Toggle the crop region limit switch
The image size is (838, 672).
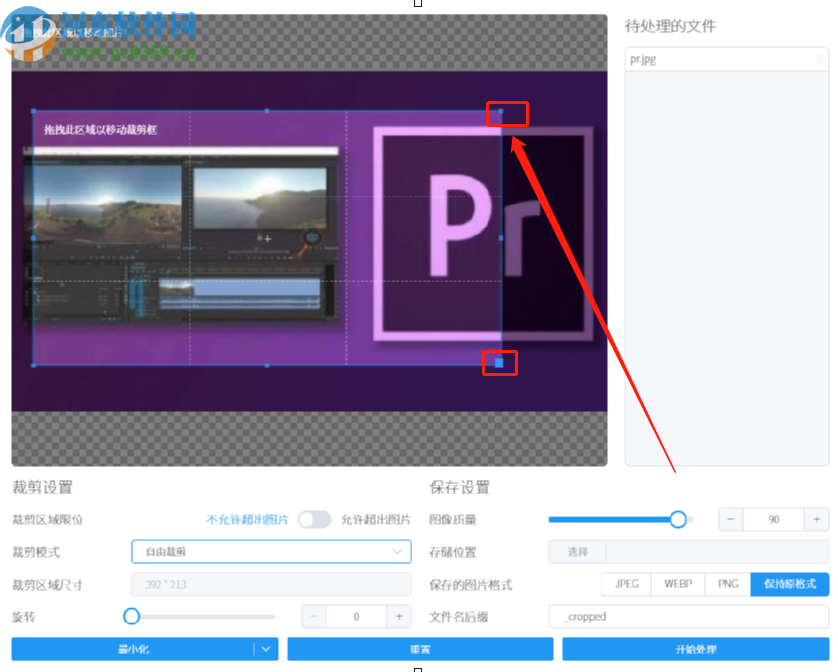pyautogui.click(x=314, y=520)
